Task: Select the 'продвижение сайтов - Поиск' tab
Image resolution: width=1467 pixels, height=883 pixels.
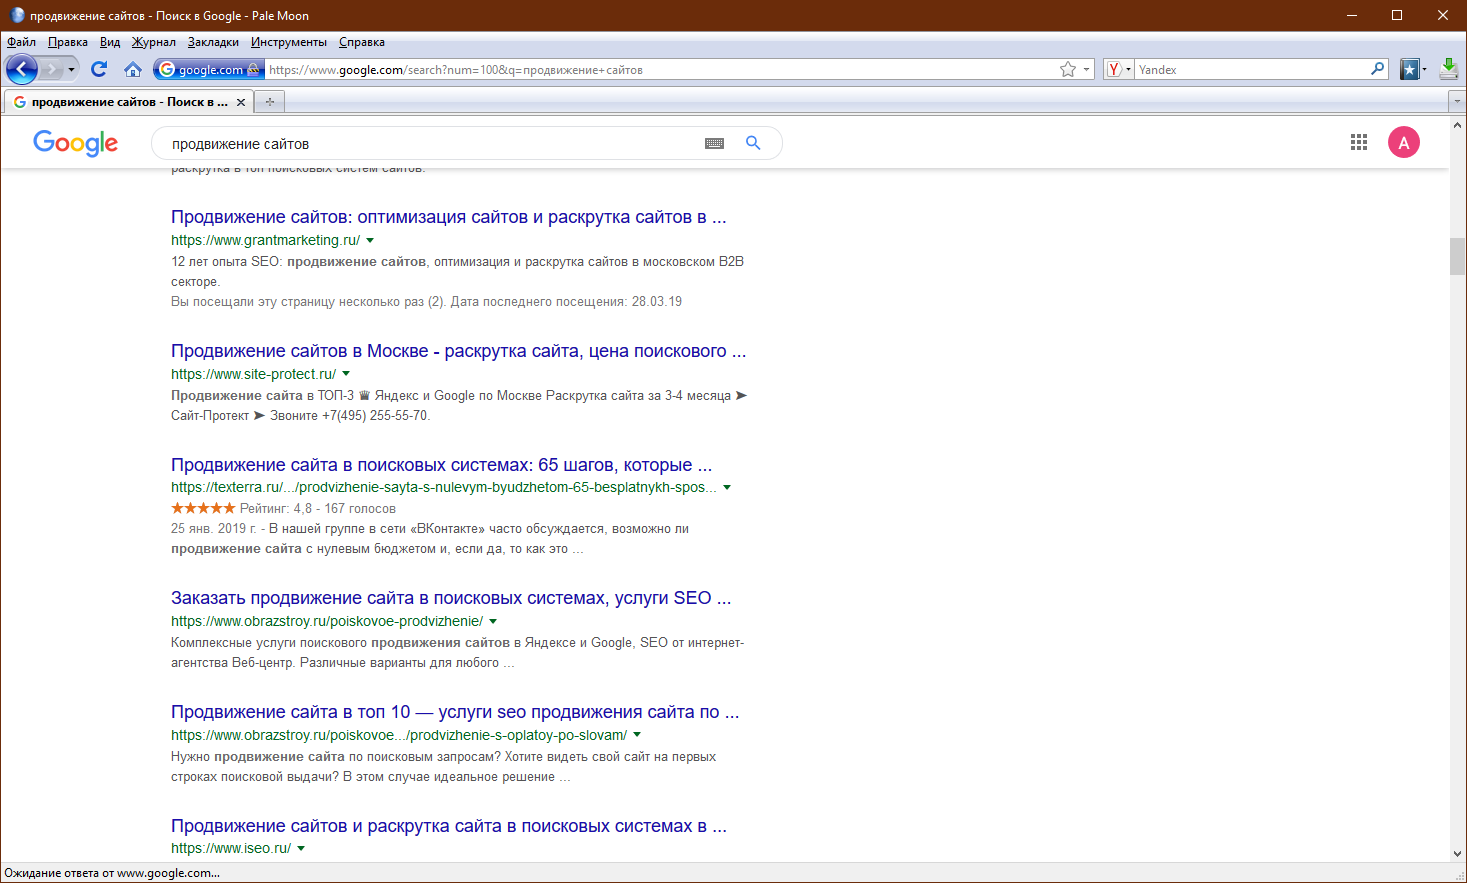Action: (x=129, y=102)
